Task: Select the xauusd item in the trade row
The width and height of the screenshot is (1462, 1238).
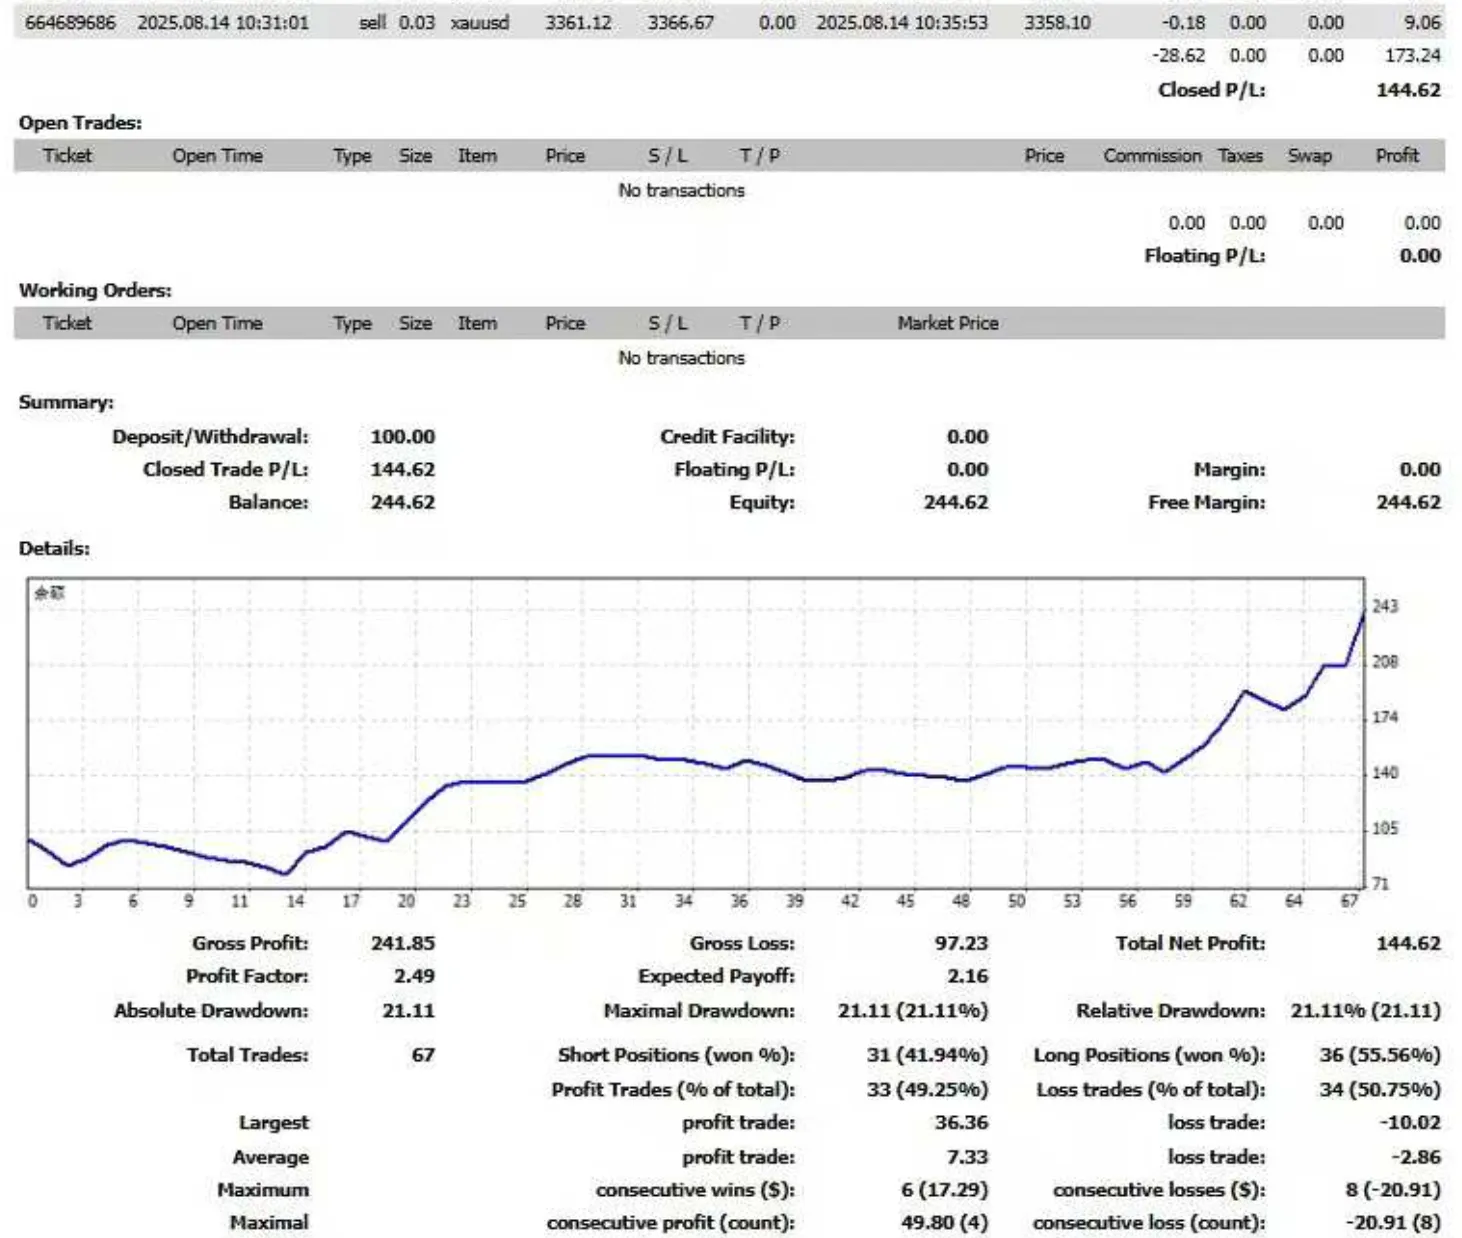Action: pyautogui.click(x=479, y=22)
